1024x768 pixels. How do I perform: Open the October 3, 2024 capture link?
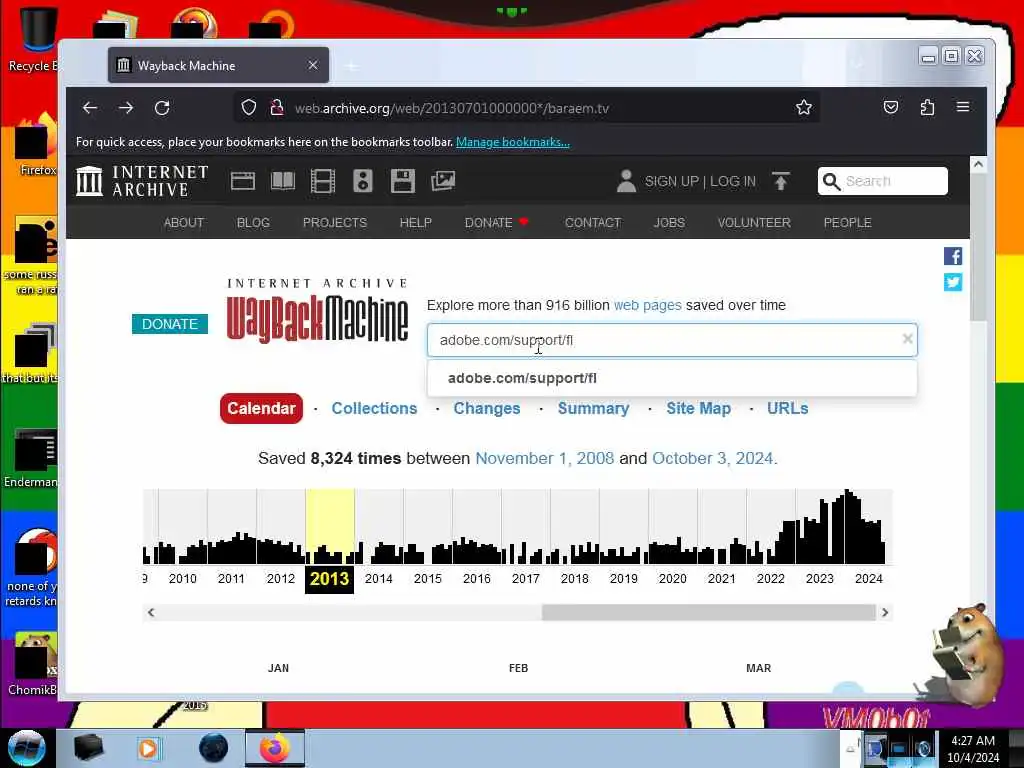click(712, 458)
